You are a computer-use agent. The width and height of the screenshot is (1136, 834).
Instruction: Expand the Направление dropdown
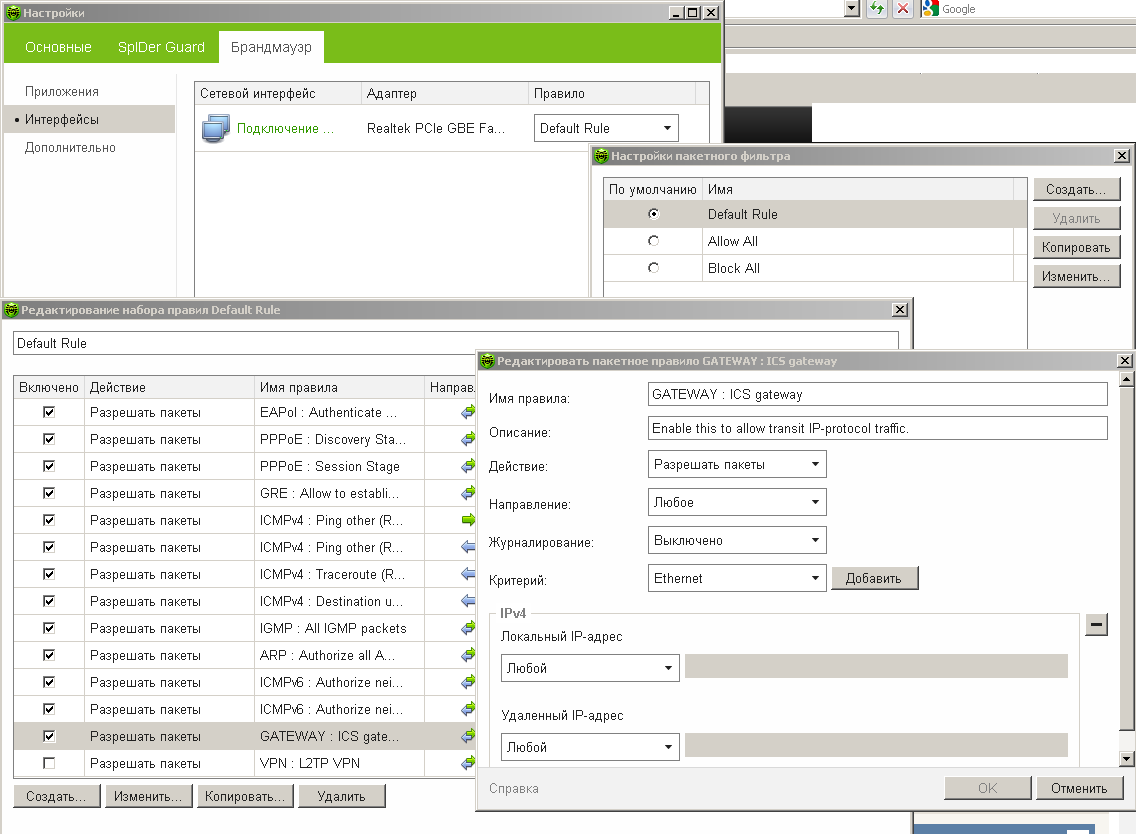pos(737,502)
